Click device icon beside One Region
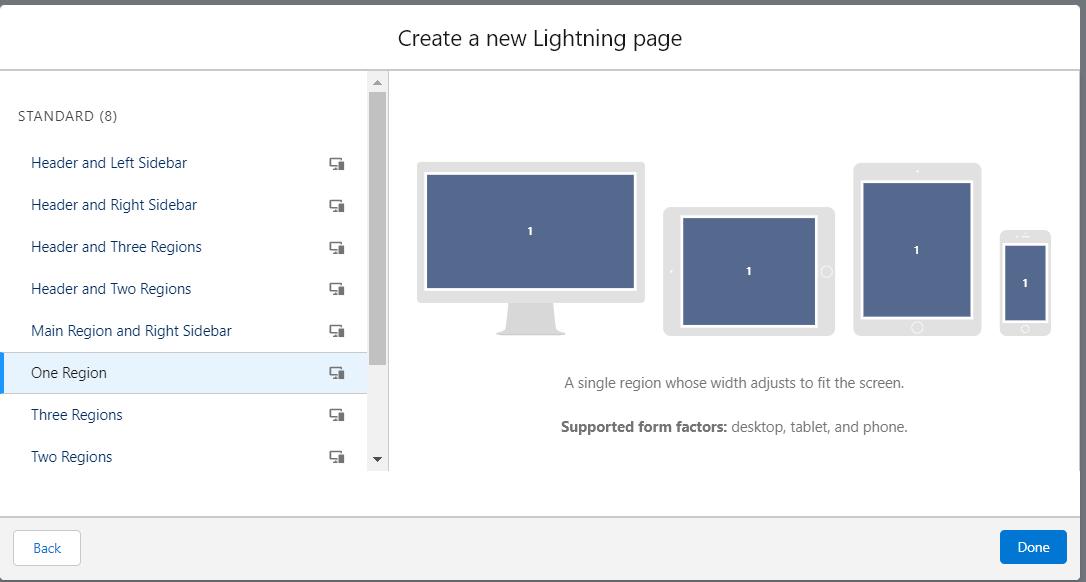 (337, 374)
